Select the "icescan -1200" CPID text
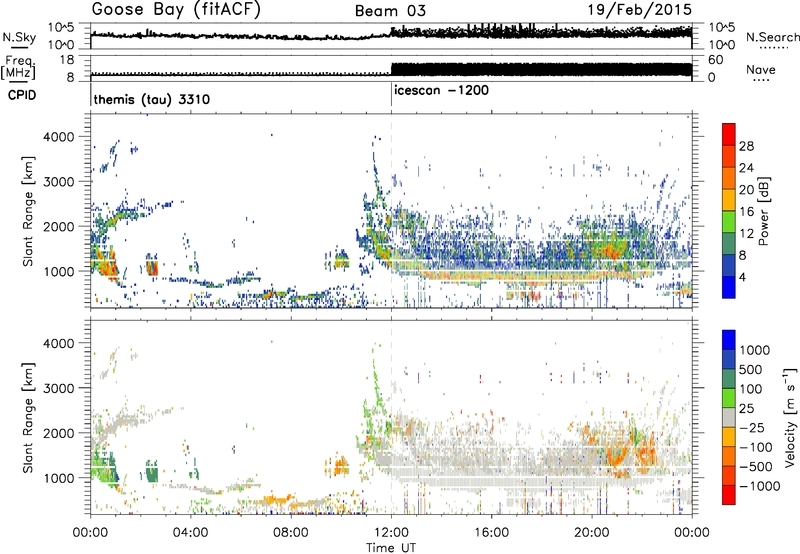 [441, 90]
